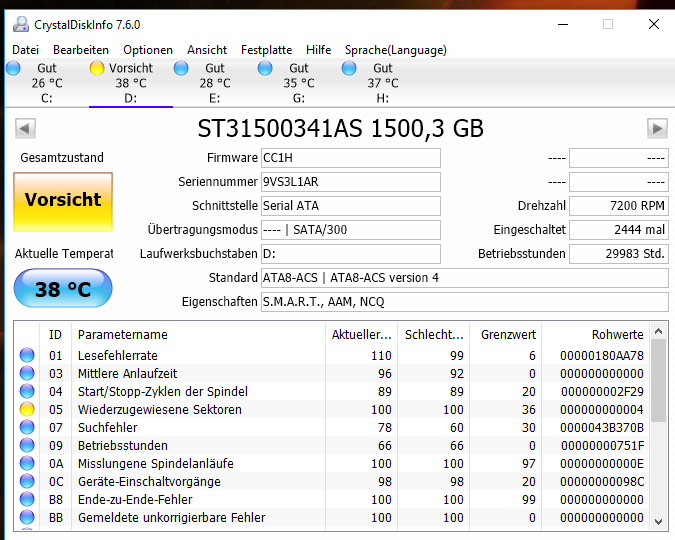This screenshot has width=675, height=540.
Task: Click status icon of Betriebsstunden 09 row
Action: (27, 445)
